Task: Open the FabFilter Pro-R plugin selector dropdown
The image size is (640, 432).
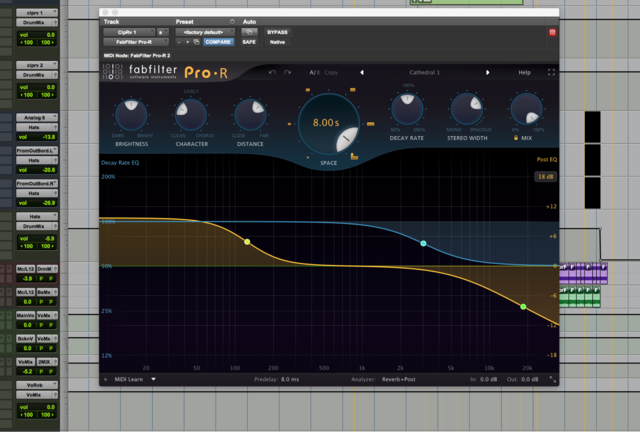Action: pos(136,42)
